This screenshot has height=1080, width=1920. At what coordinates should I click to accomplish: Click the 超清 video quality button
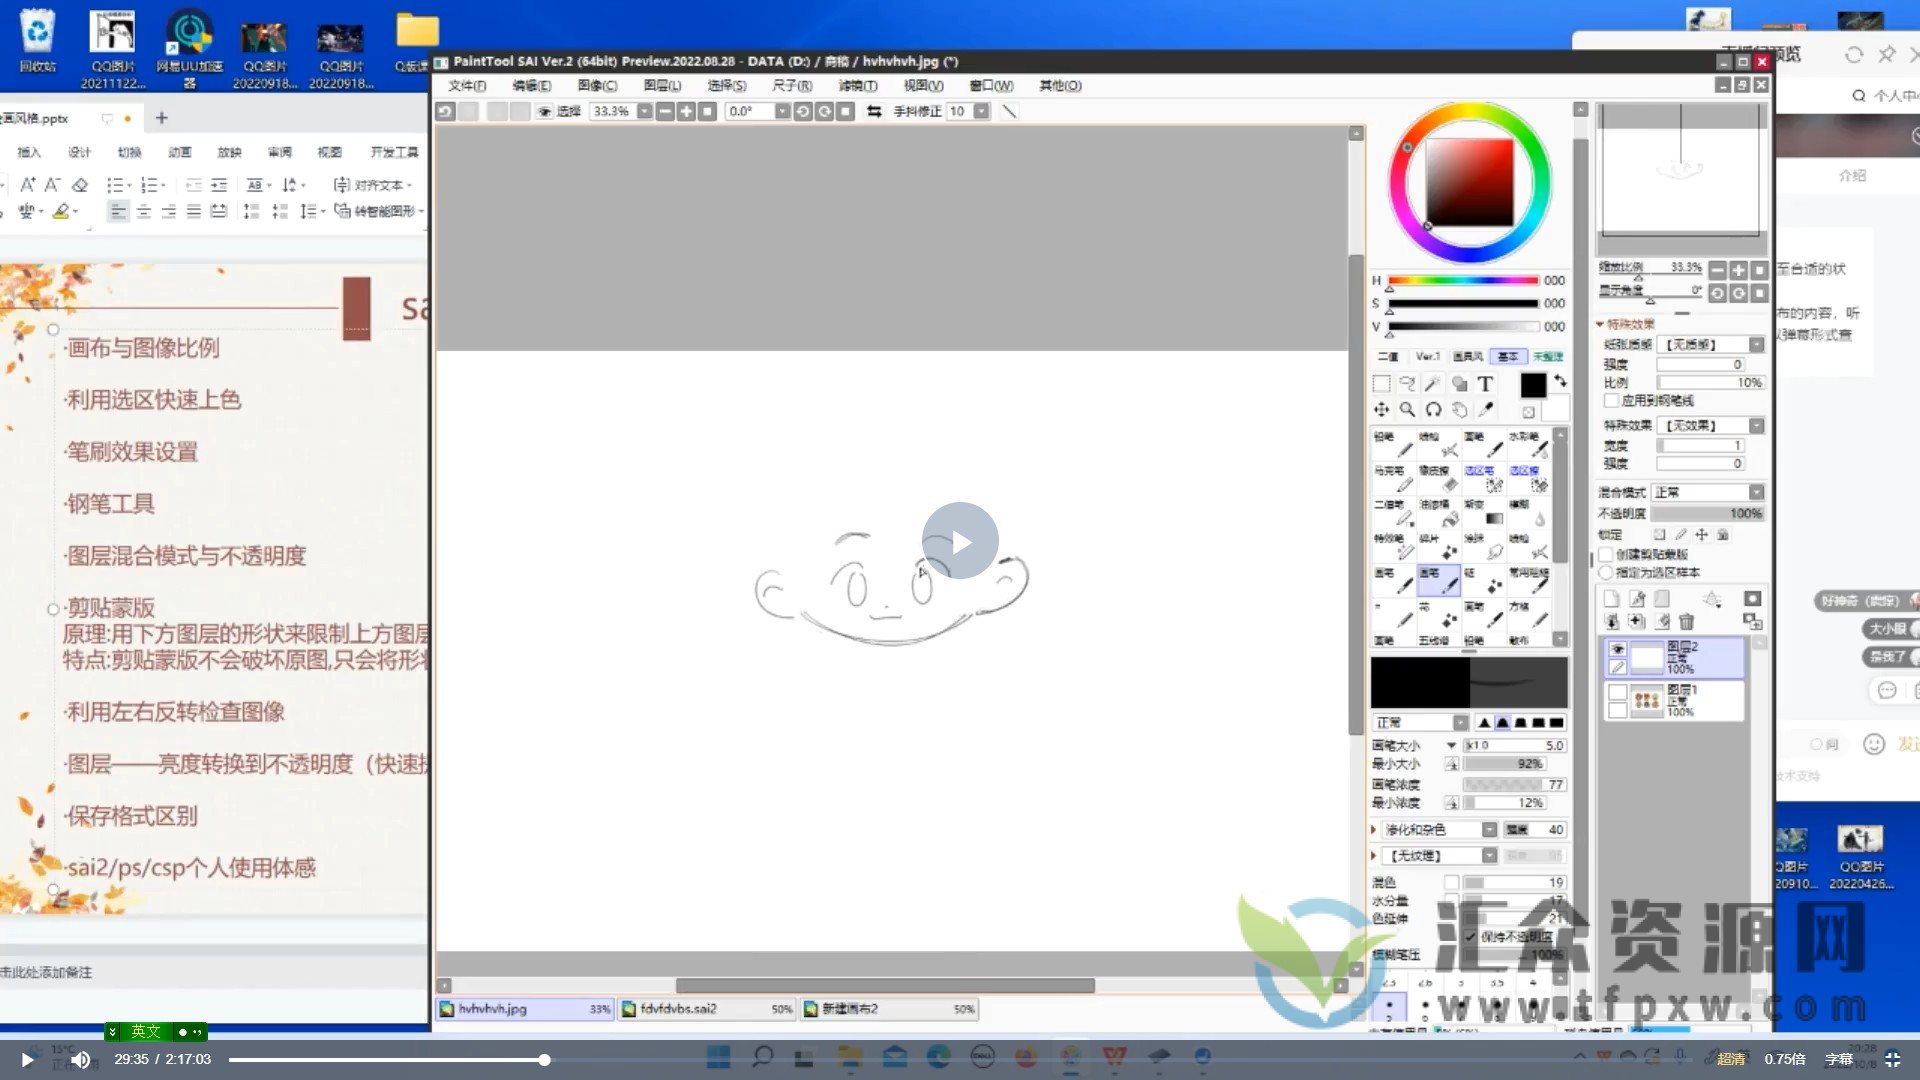(1731, 1059)
